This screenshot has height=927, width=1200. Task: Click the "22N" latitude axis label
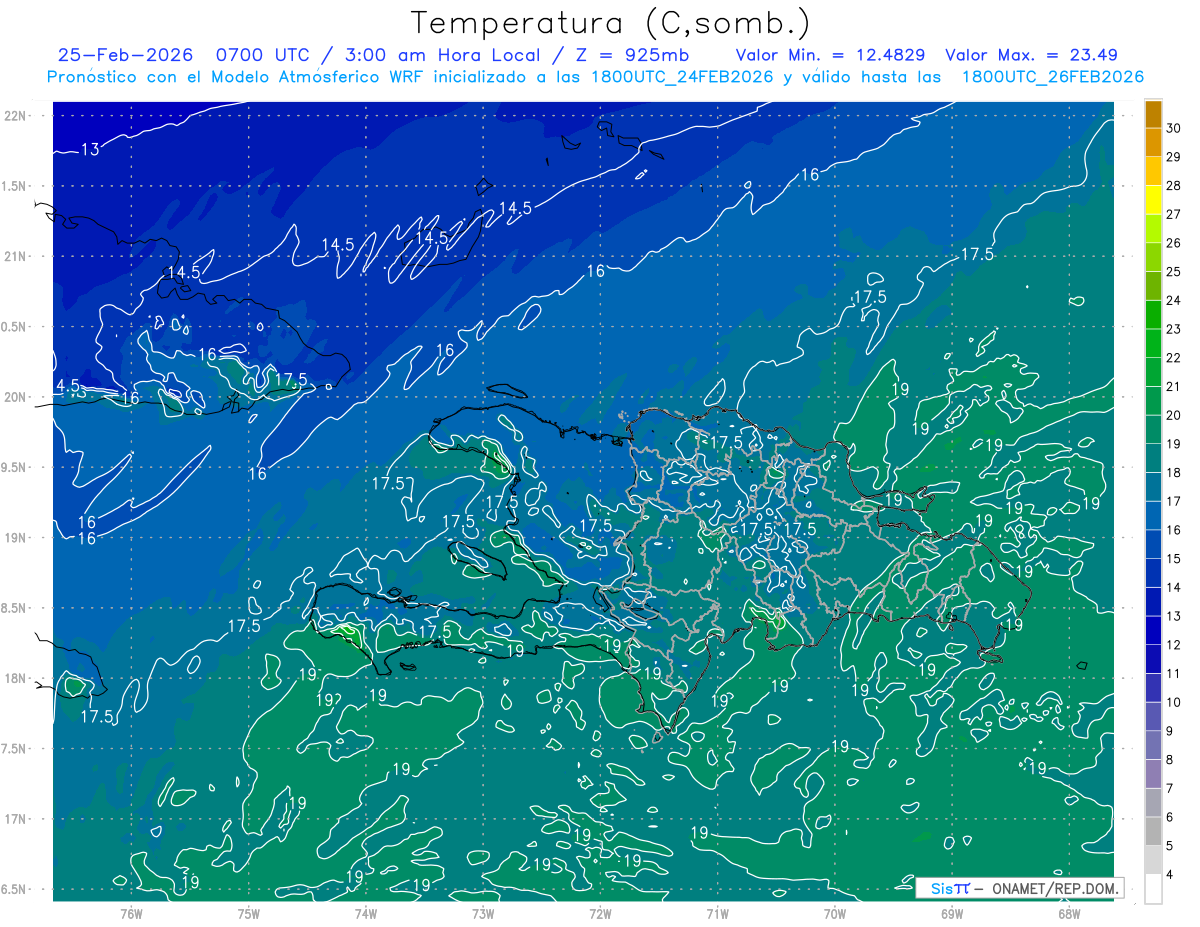point(16,115)
